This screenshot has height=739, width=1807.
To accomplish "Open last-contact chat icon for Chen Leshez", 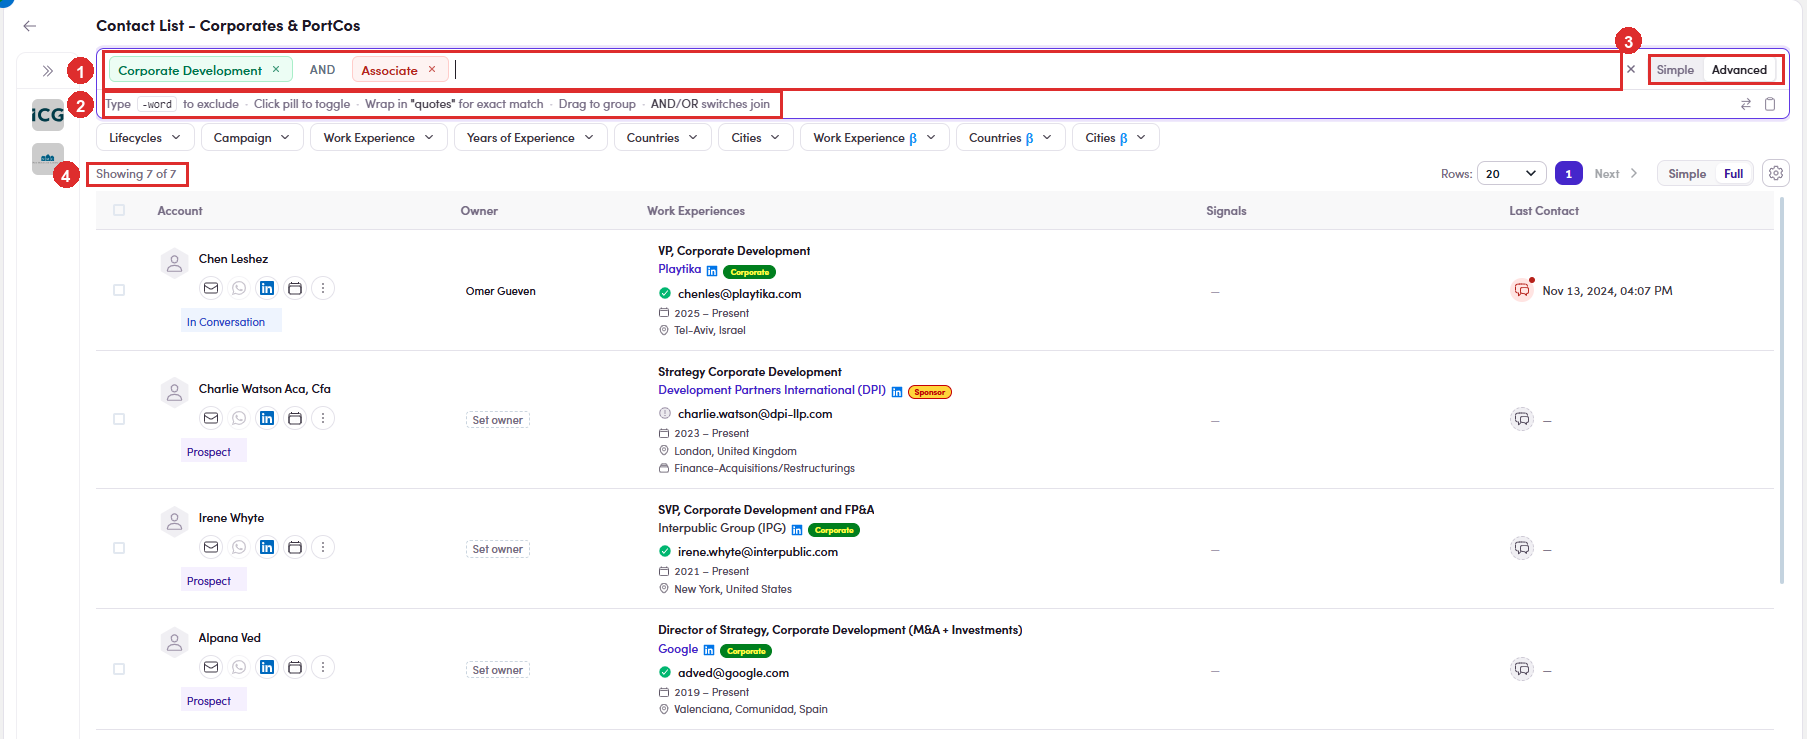I will pyautogui.click(x=1522, y=290).
